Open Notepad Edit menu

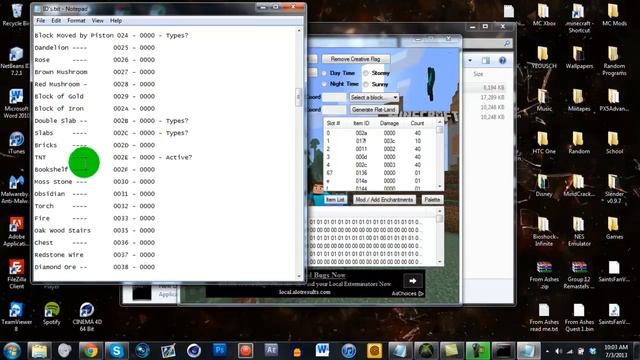pos(56,20)
